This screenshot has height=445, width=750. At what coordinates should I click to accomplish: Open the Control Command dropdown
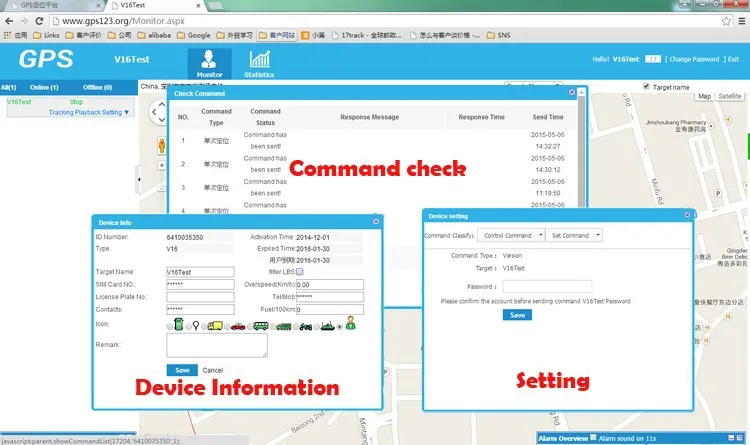[x=511, y=235]
